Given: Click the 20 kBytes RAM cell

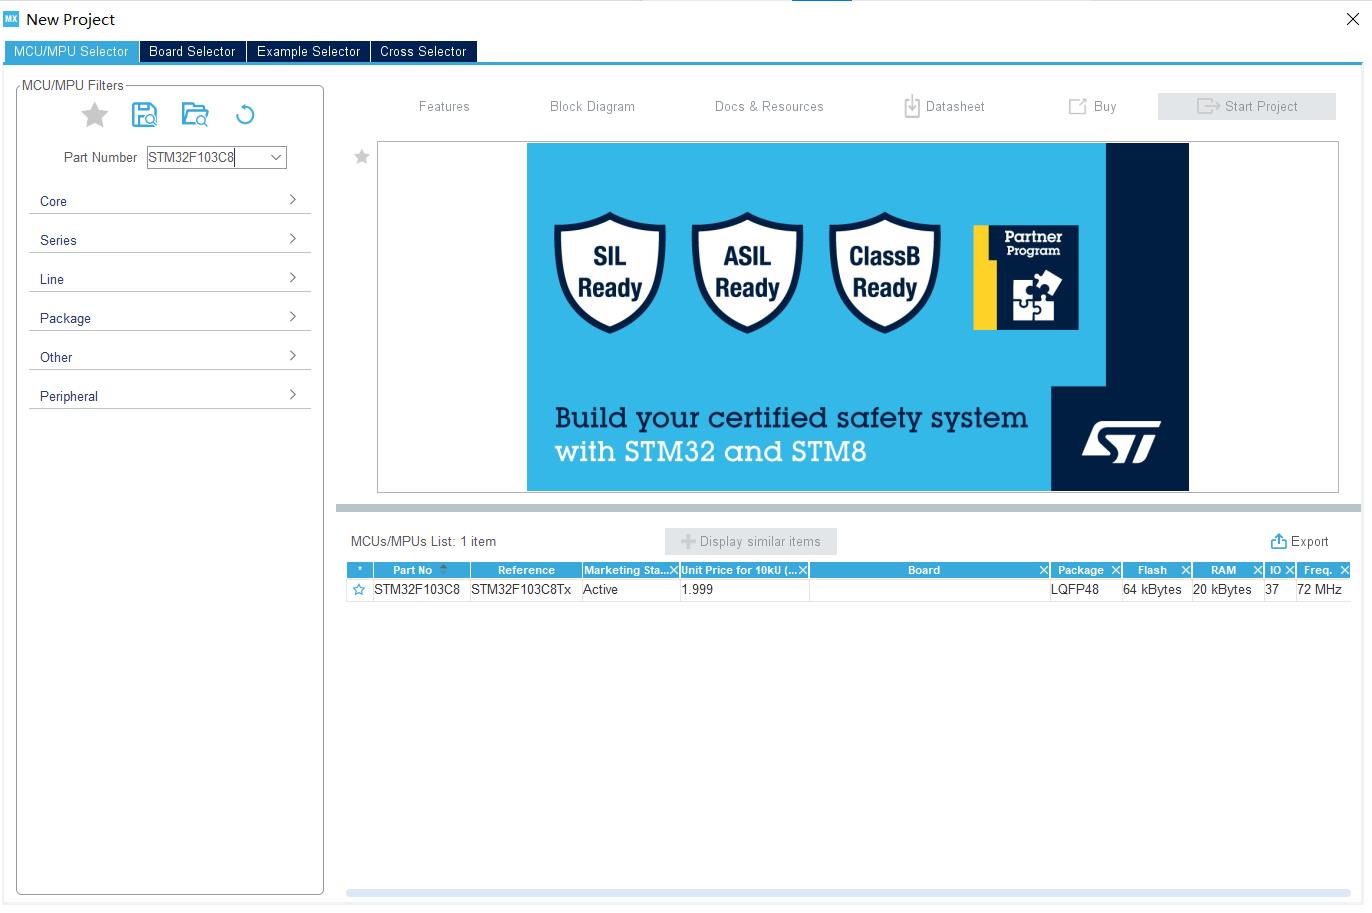Looking at the screenshot, I should (x=1227, y=590).
